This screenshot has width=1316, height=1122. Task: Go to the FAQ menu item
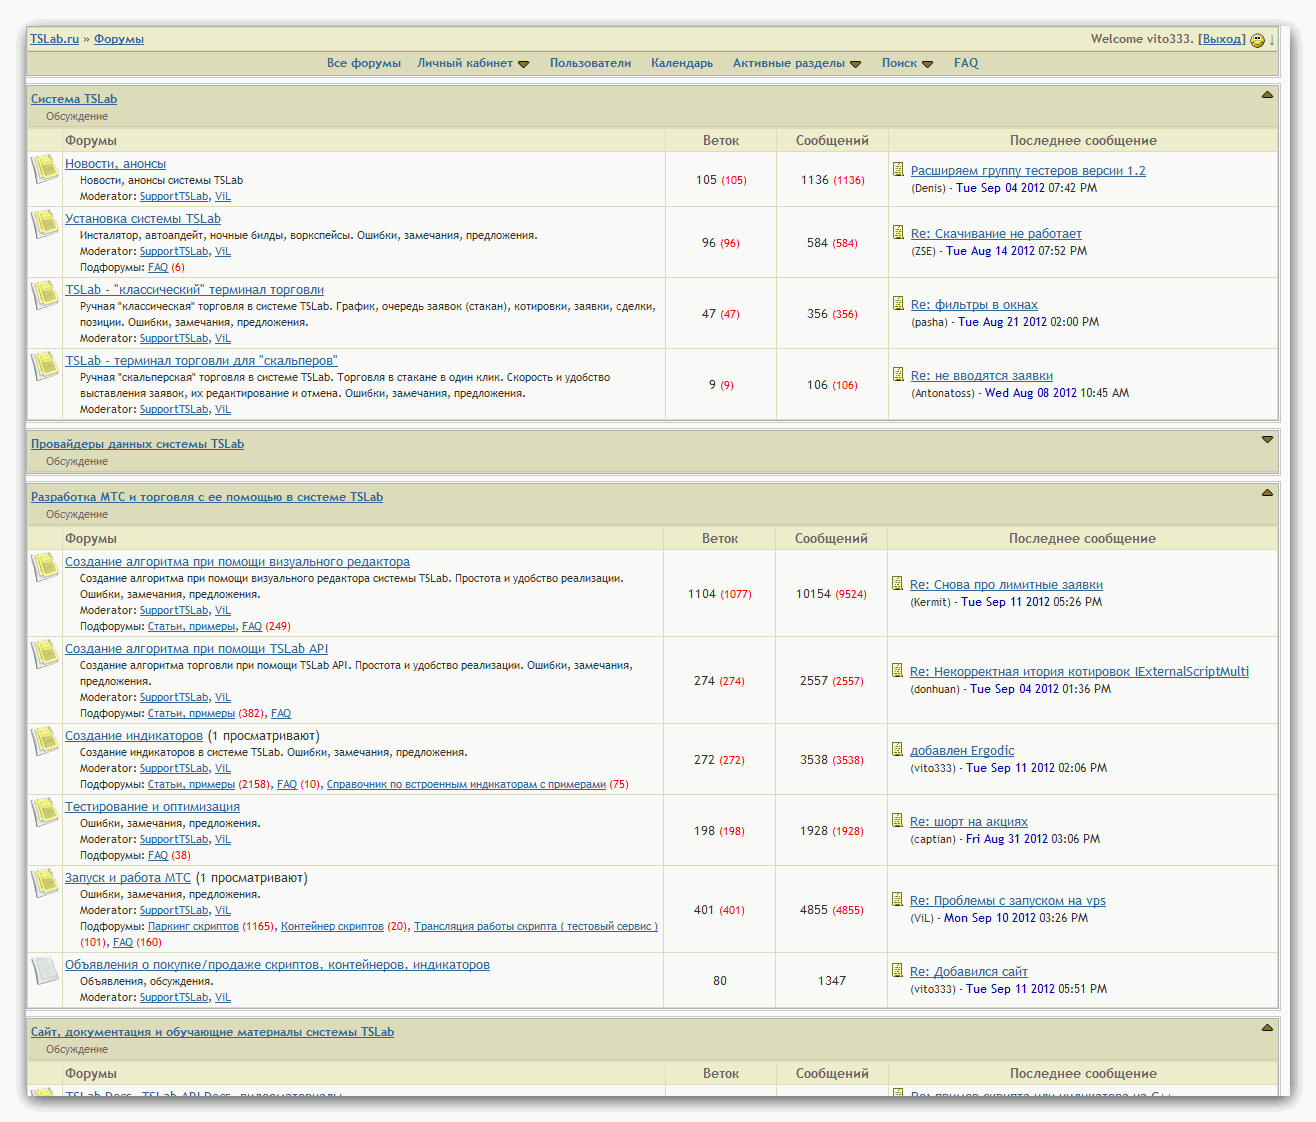pos(966,63)
